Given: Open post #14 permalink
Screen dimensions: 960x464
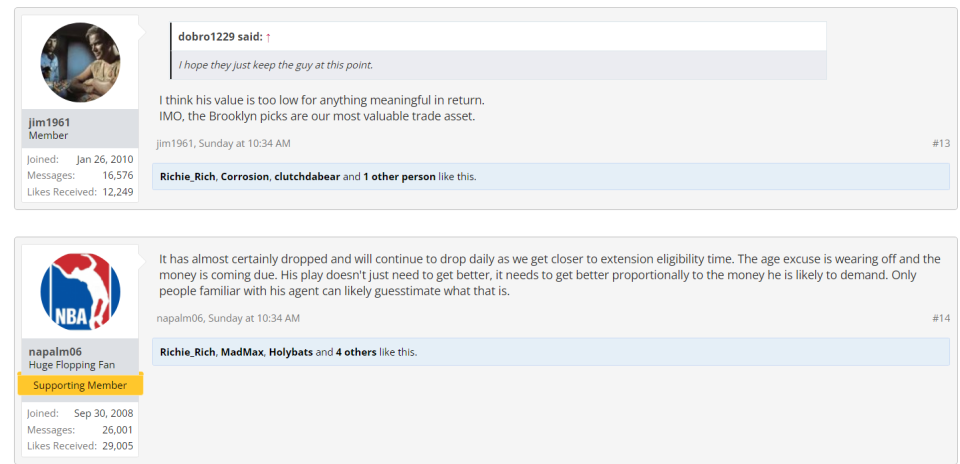Looking at the screenshot, I should pyautogui.click(x=941, y=318).
